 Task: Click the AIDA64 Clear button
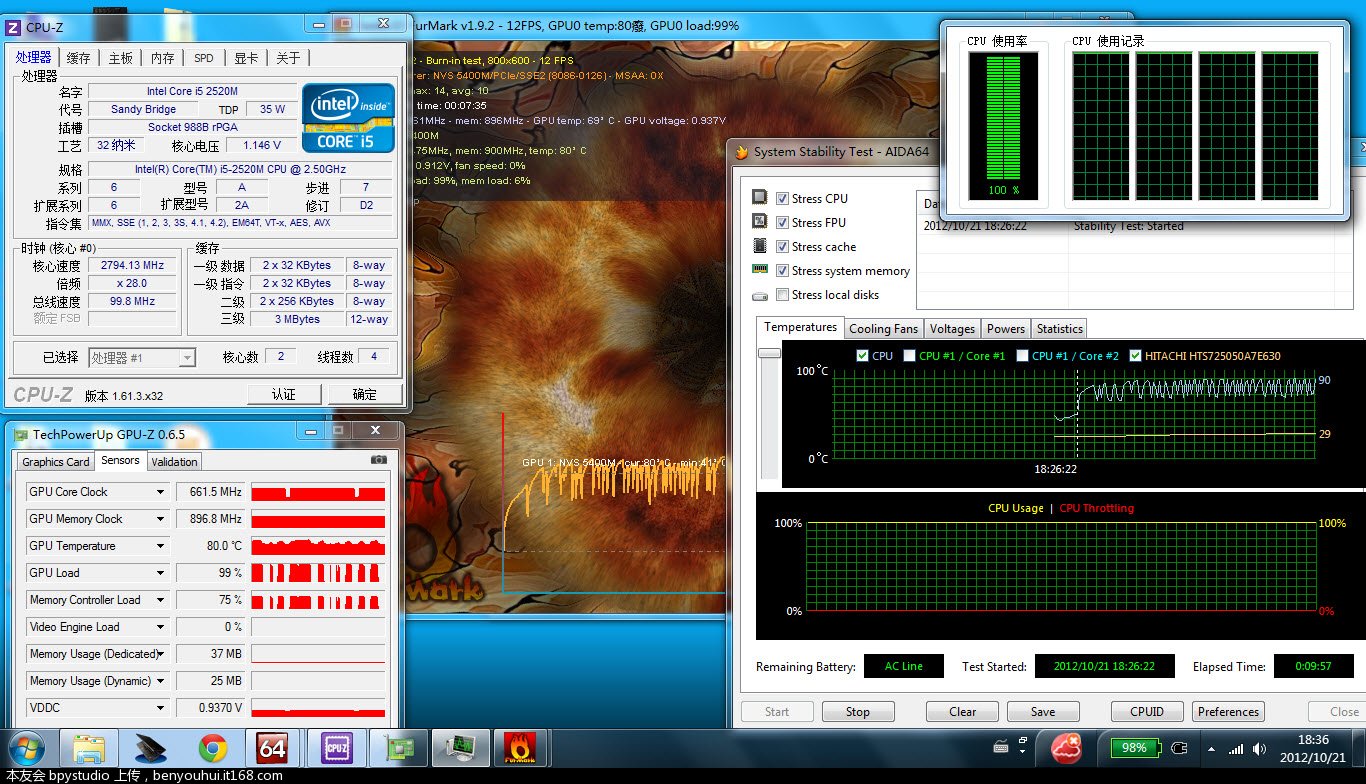pyautogui.click(x=963, y=712)
